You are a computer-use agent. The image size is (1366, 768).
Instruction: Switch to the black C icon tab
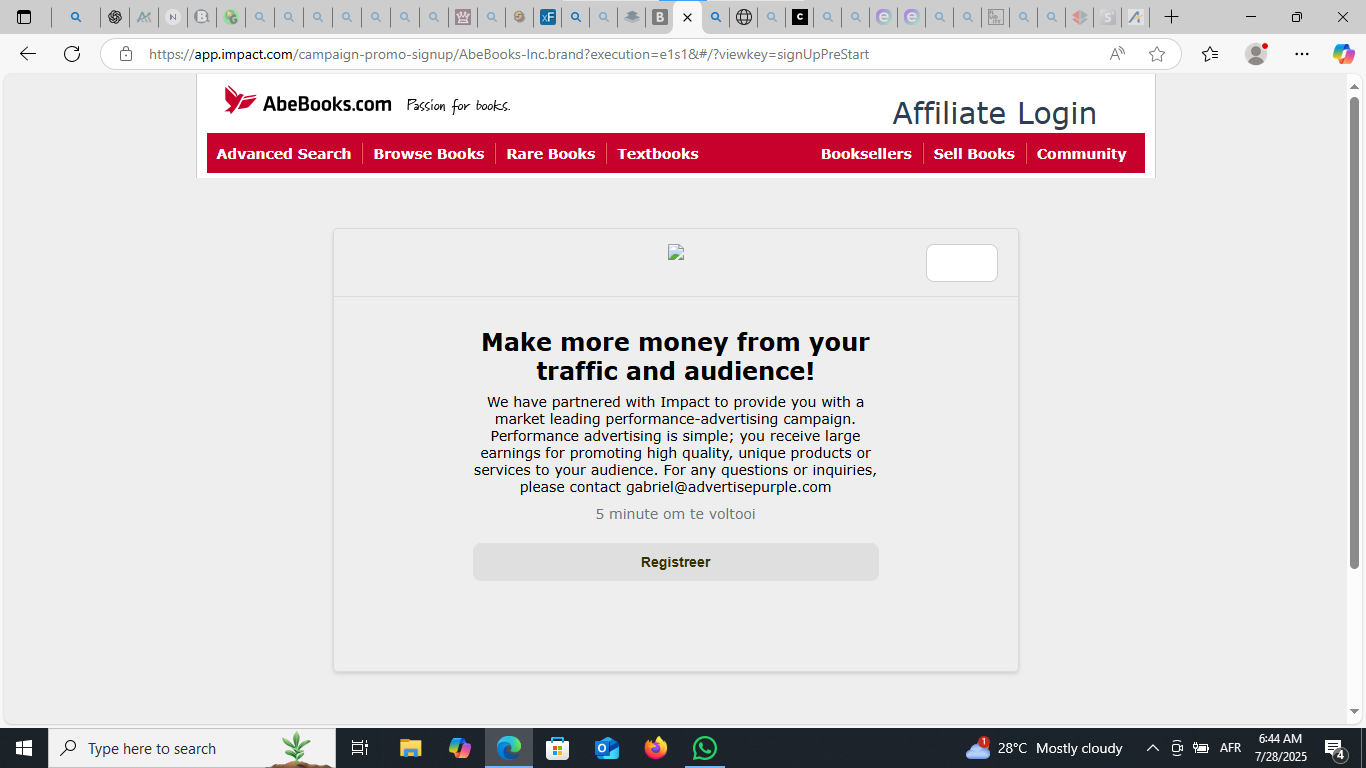pos(799,17)
